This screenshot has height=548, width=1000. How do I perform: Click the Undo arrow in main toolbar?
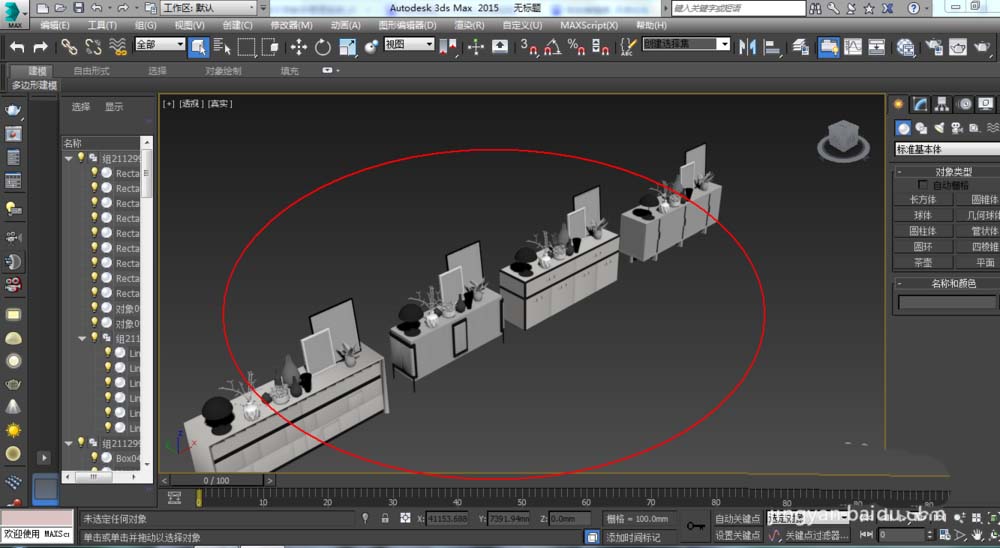[17, 47]
